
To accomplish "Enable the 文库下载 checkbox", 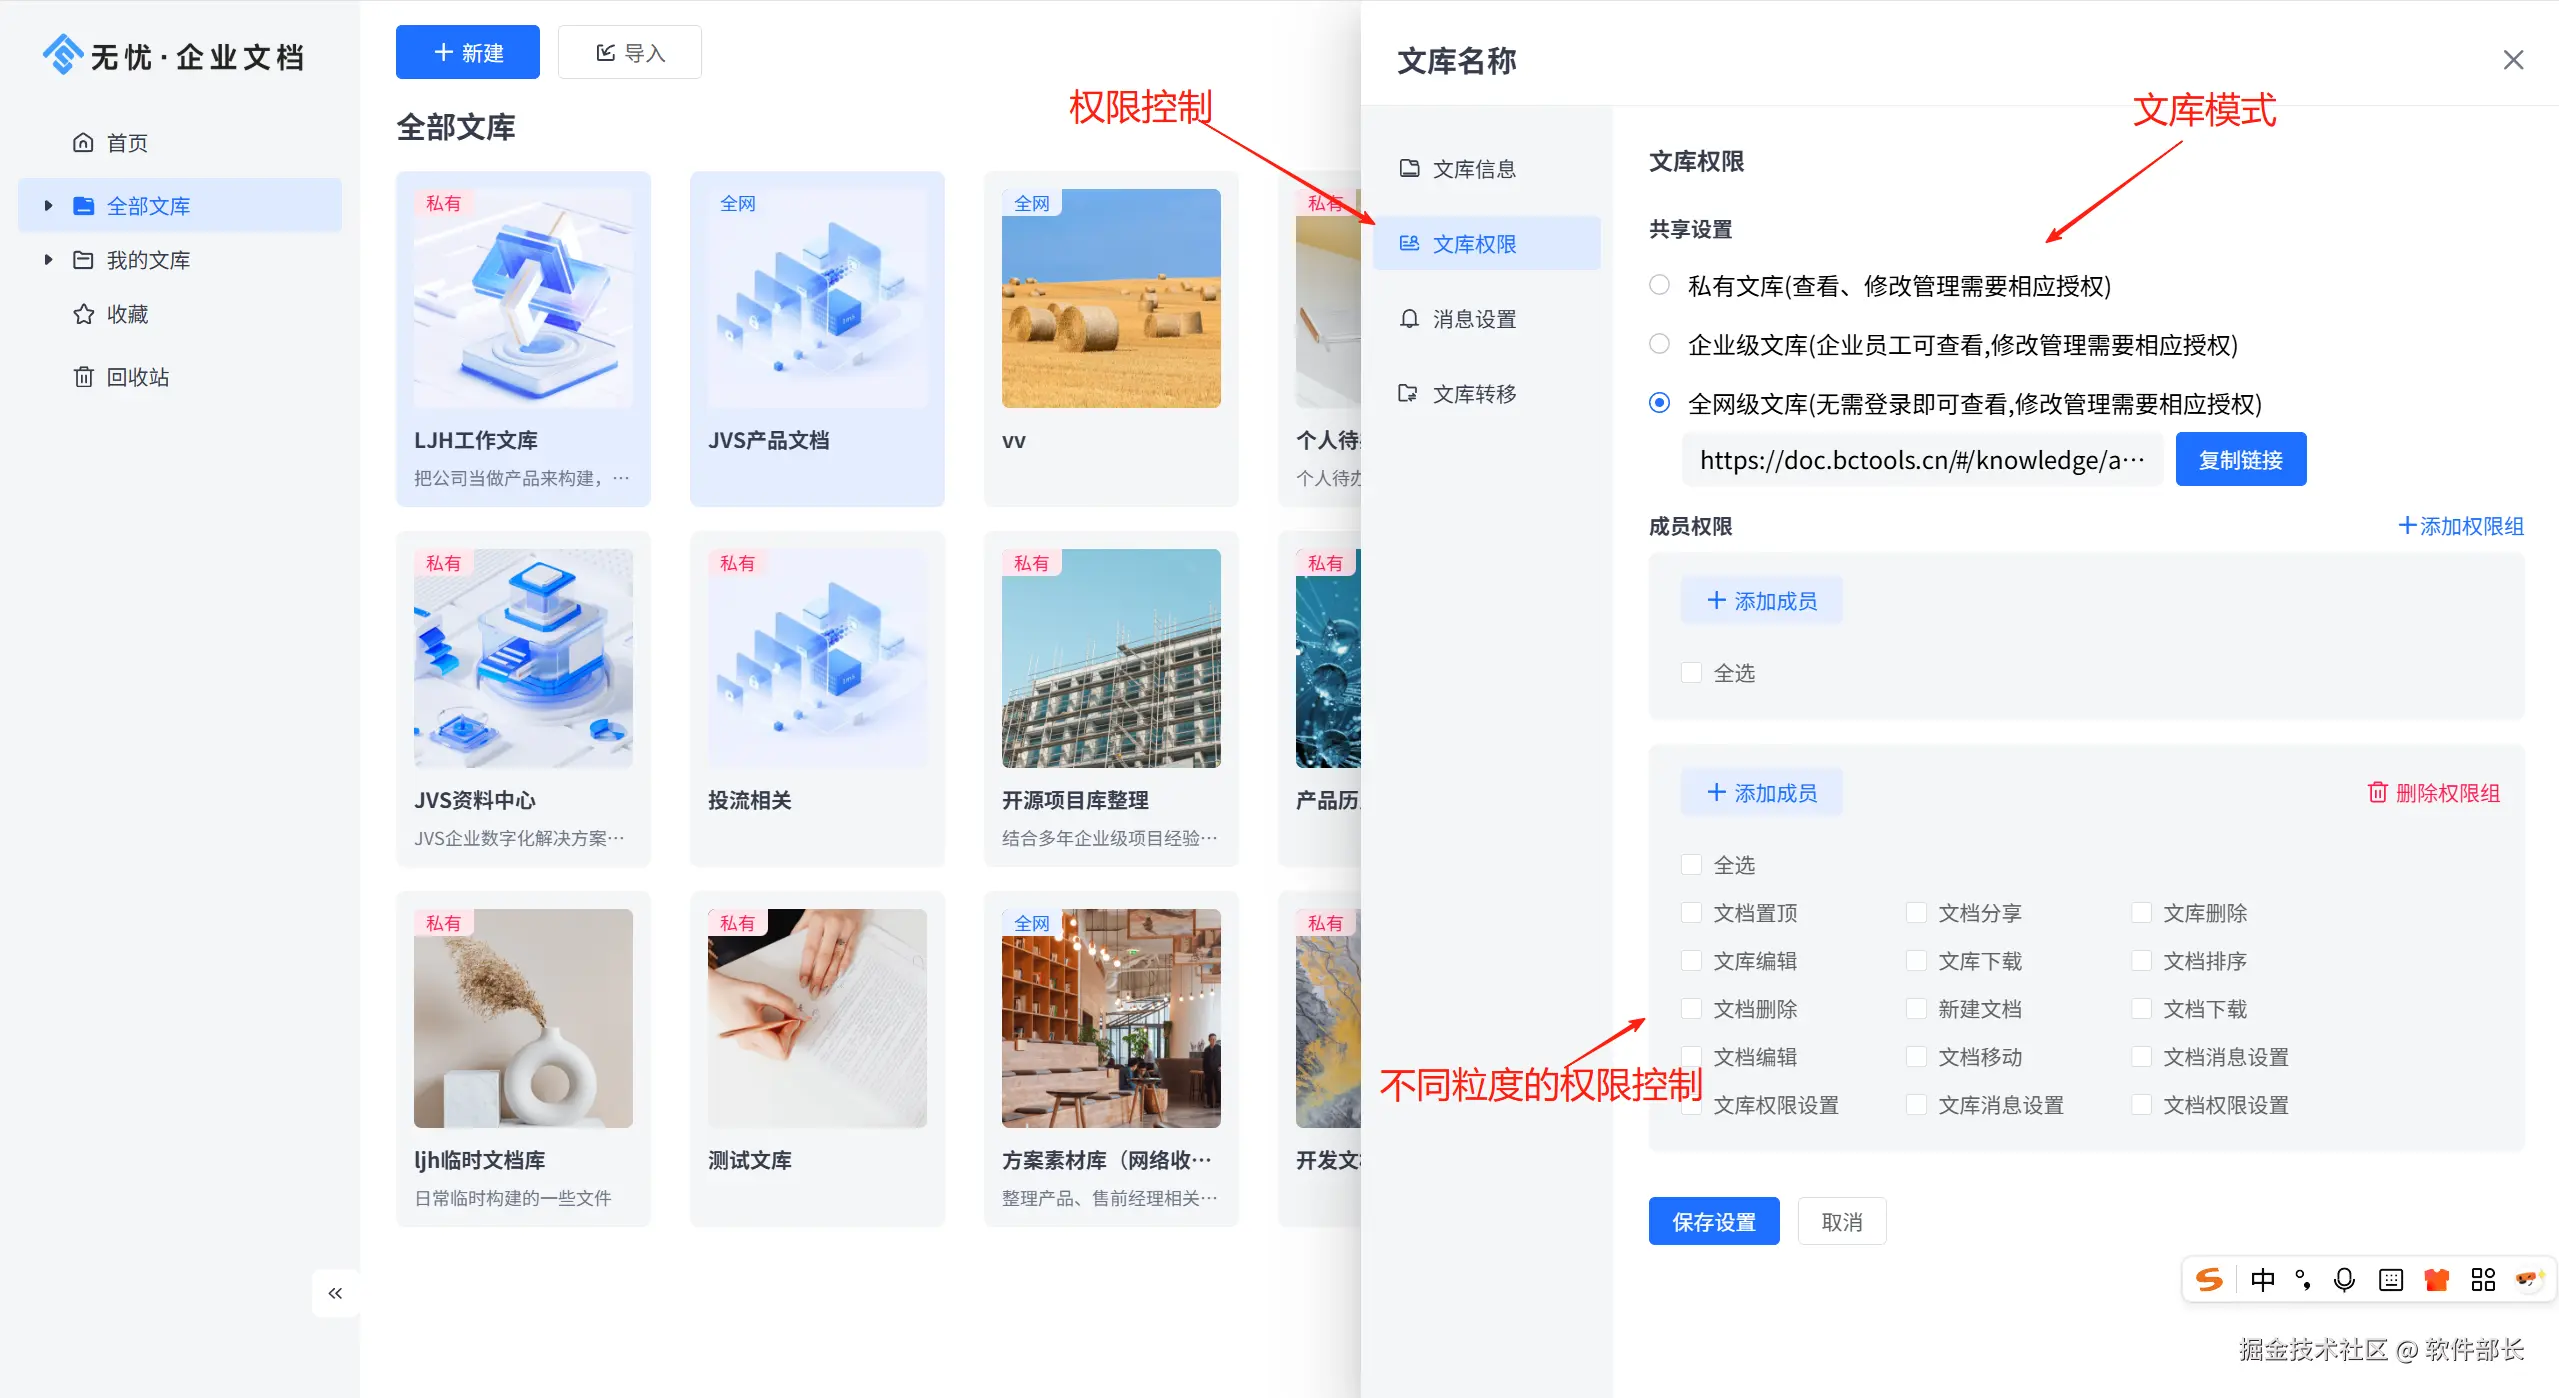I will tap(1916, 961).
